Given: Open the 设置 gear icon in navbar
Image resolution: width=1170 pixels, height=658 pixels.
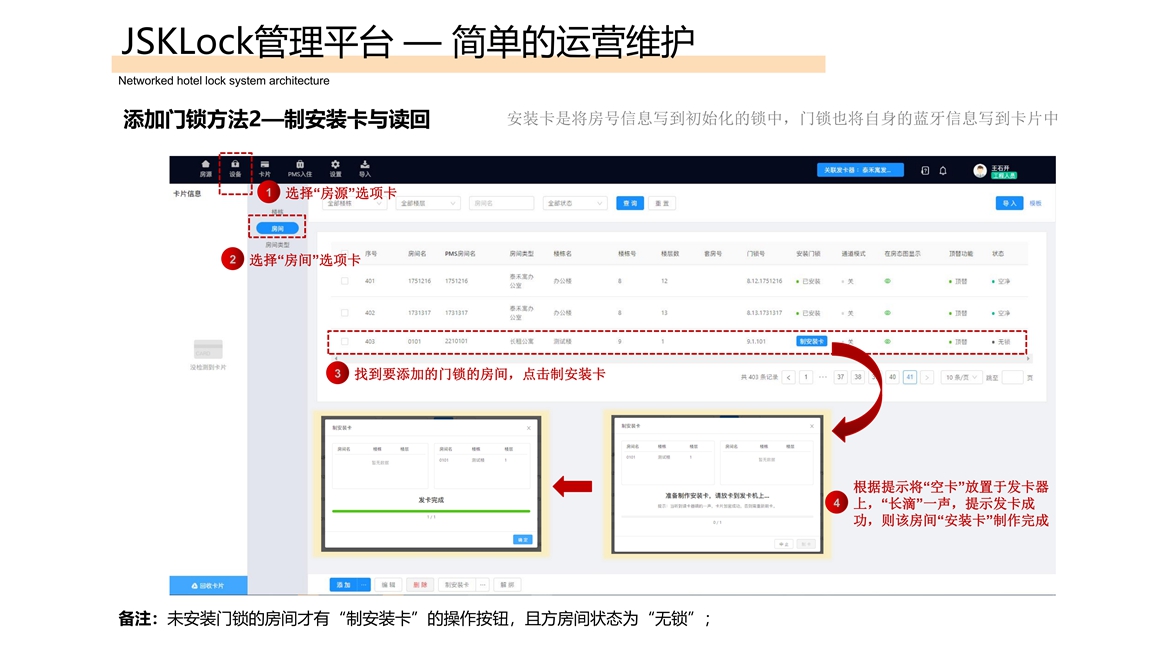Looking at the screenshot, I should [336, 168].
